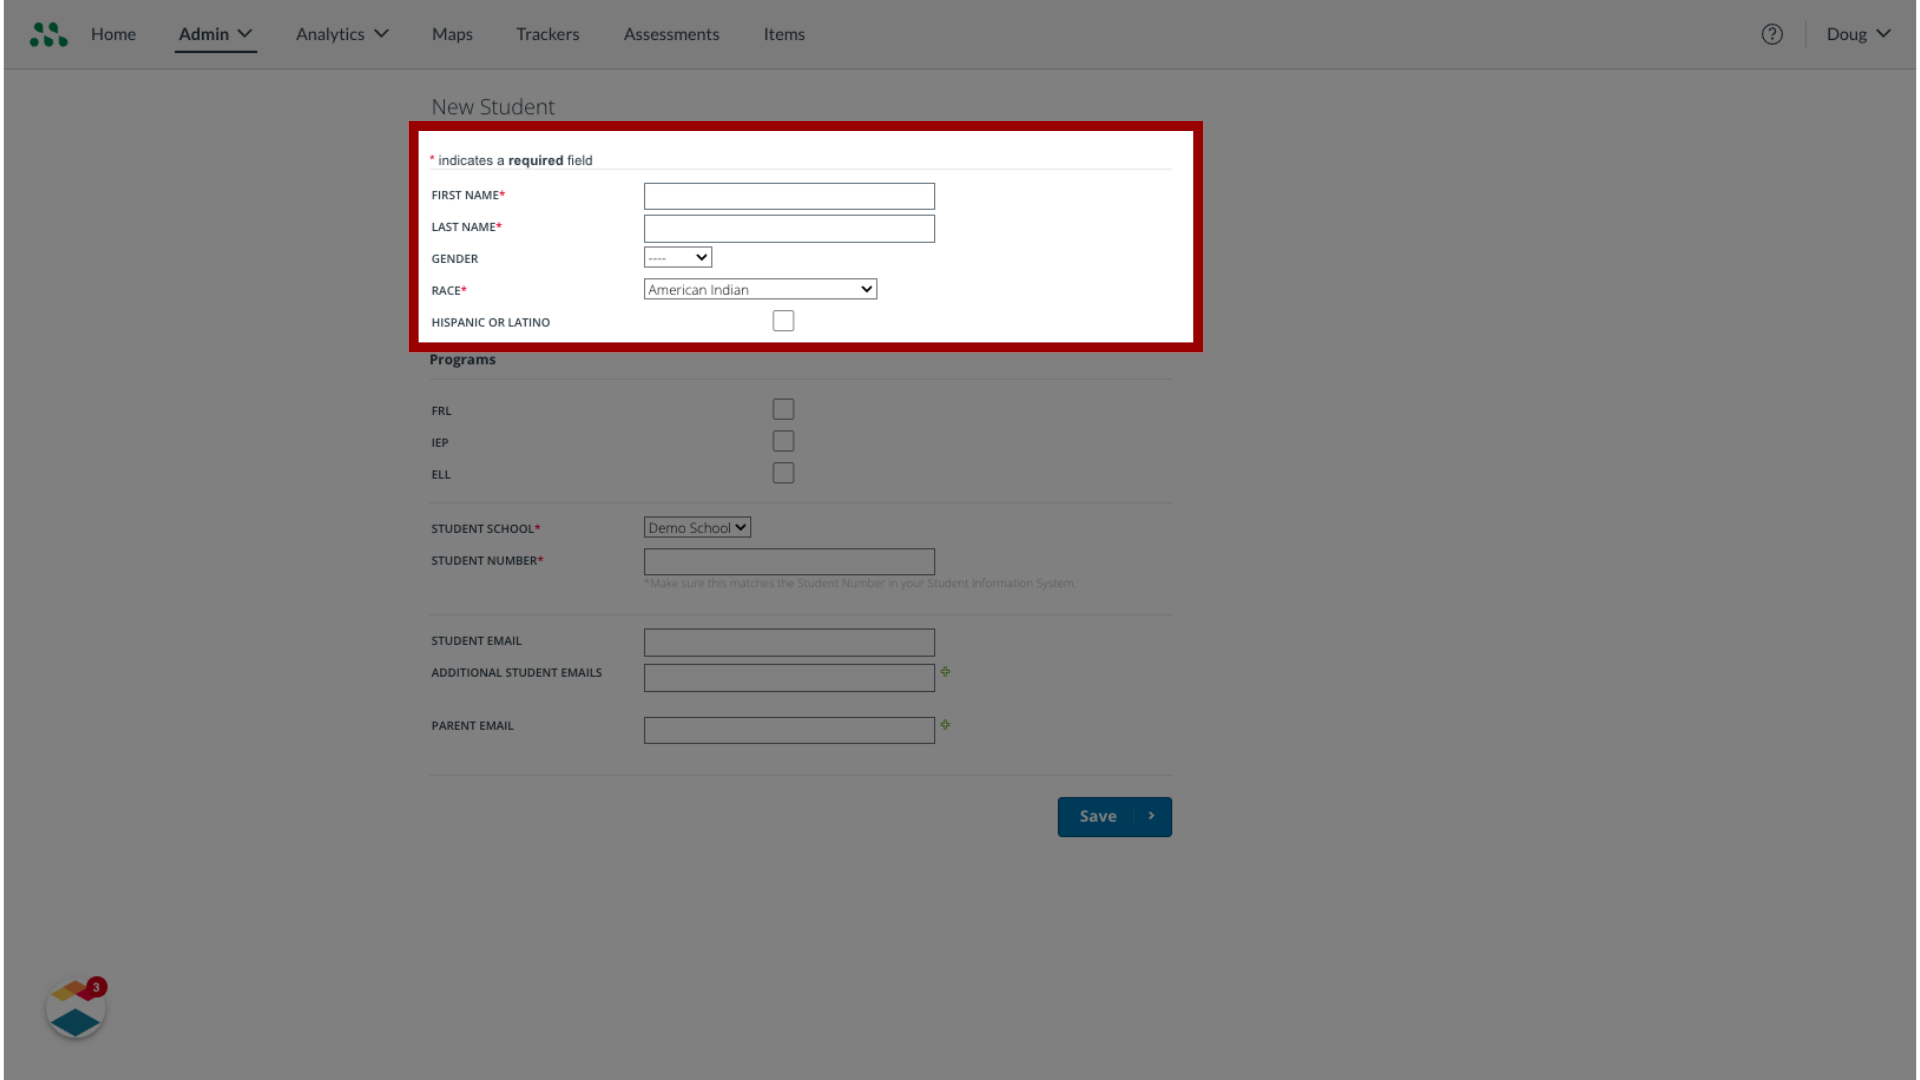Toggle the Hispanic or Latino checkbox
Screen dimensions: 1920x1080
[782, 320]
